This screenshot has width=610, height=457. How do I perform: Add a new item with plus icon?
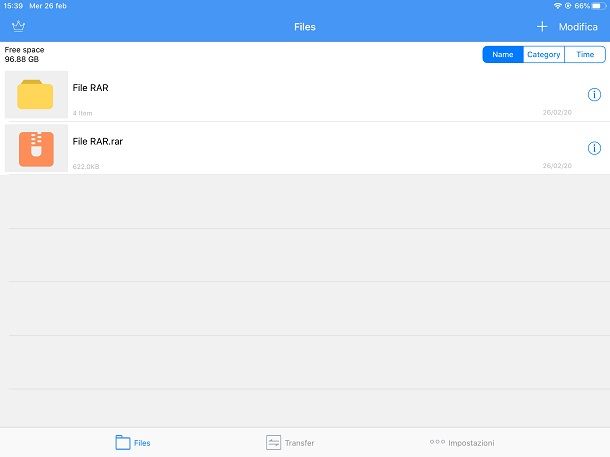pyautogui.click(x=542, y=27)
